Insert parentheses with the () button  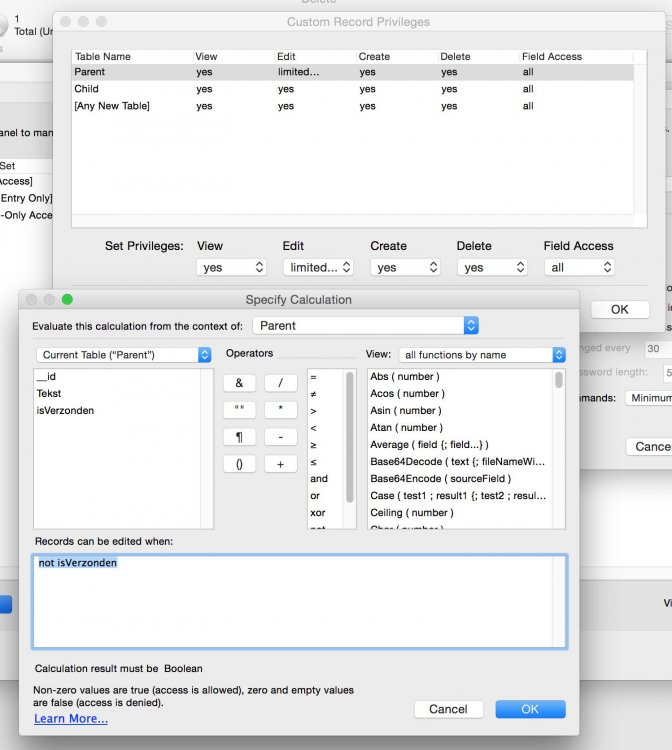tap(239, 464)
